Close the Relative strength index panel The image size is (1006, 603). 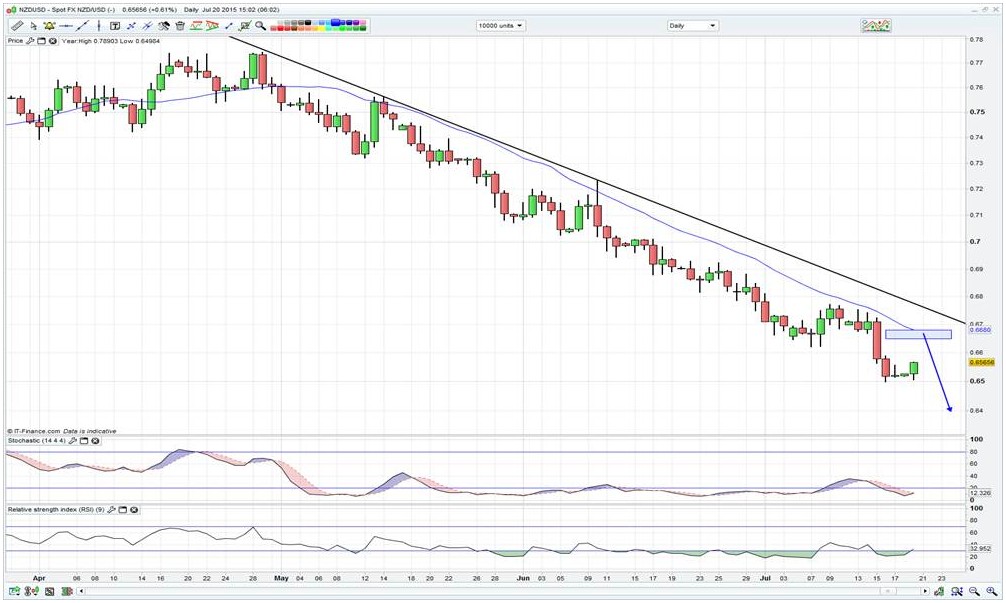coord(134,510)
